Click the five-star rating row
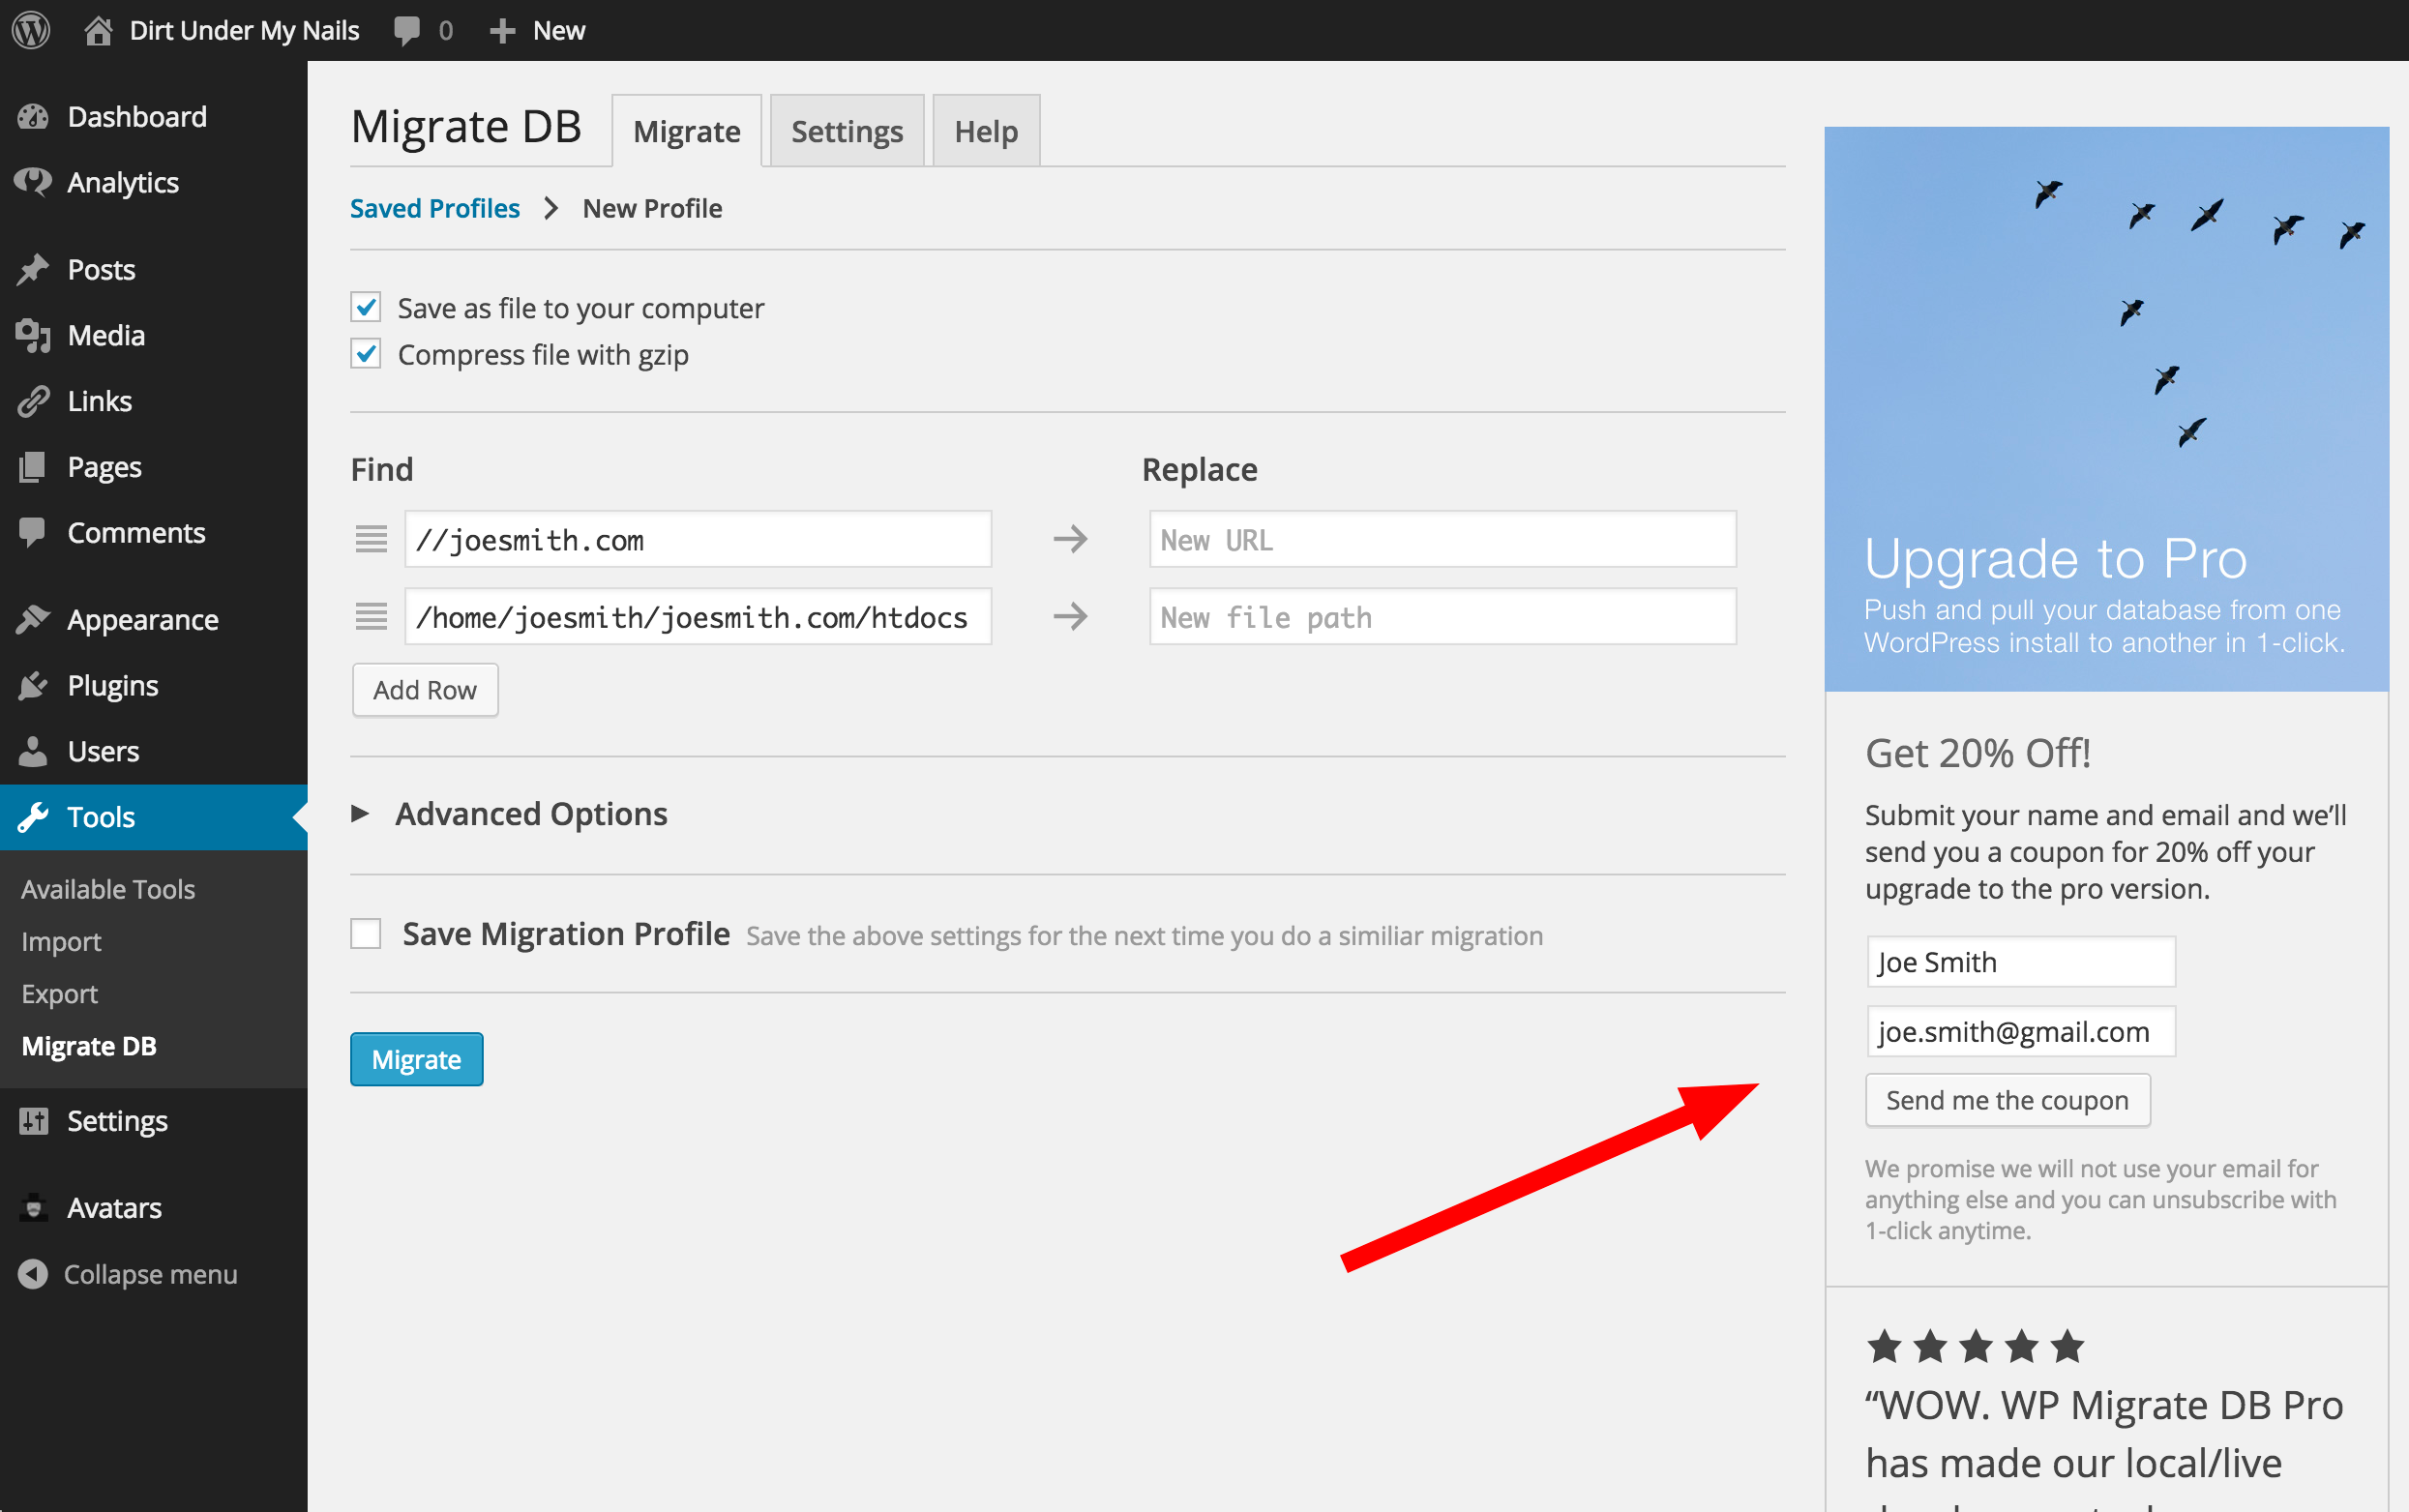This screenshot has height=1512, width=2409. coord(1975,1346)
